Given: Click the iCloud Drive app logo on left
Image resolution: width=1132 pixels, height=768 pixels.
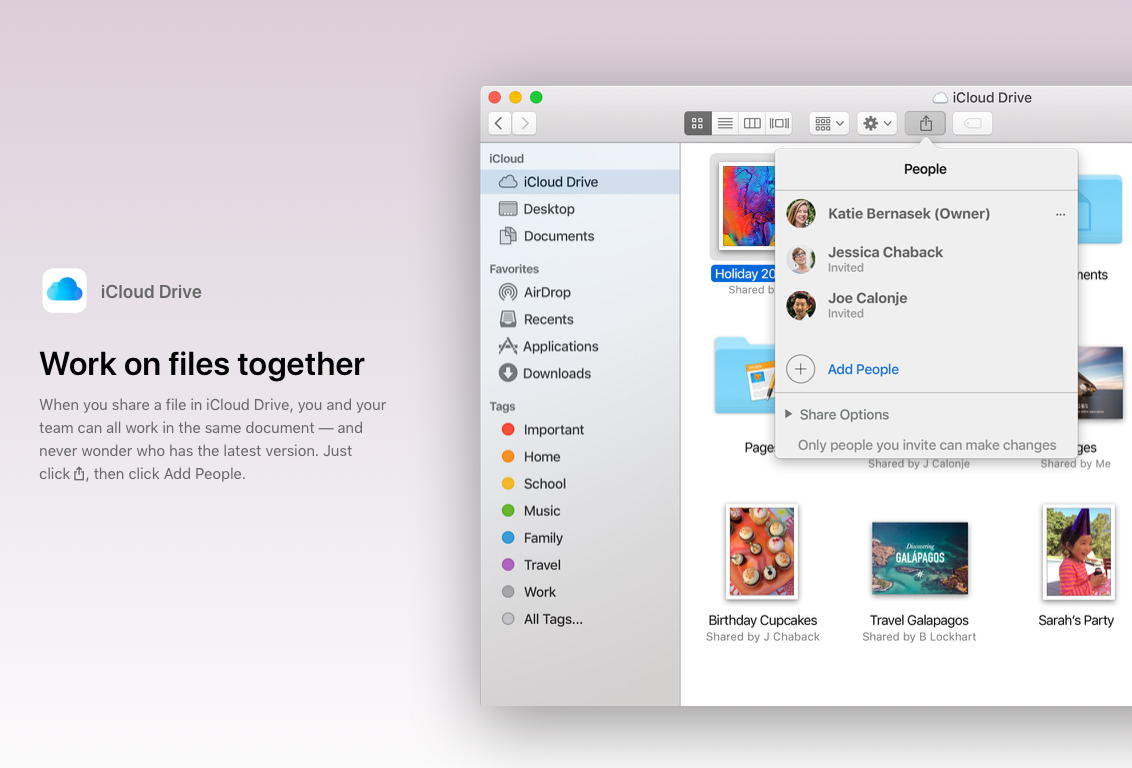Looking at the screenshot, I should [x=65, y=291].
